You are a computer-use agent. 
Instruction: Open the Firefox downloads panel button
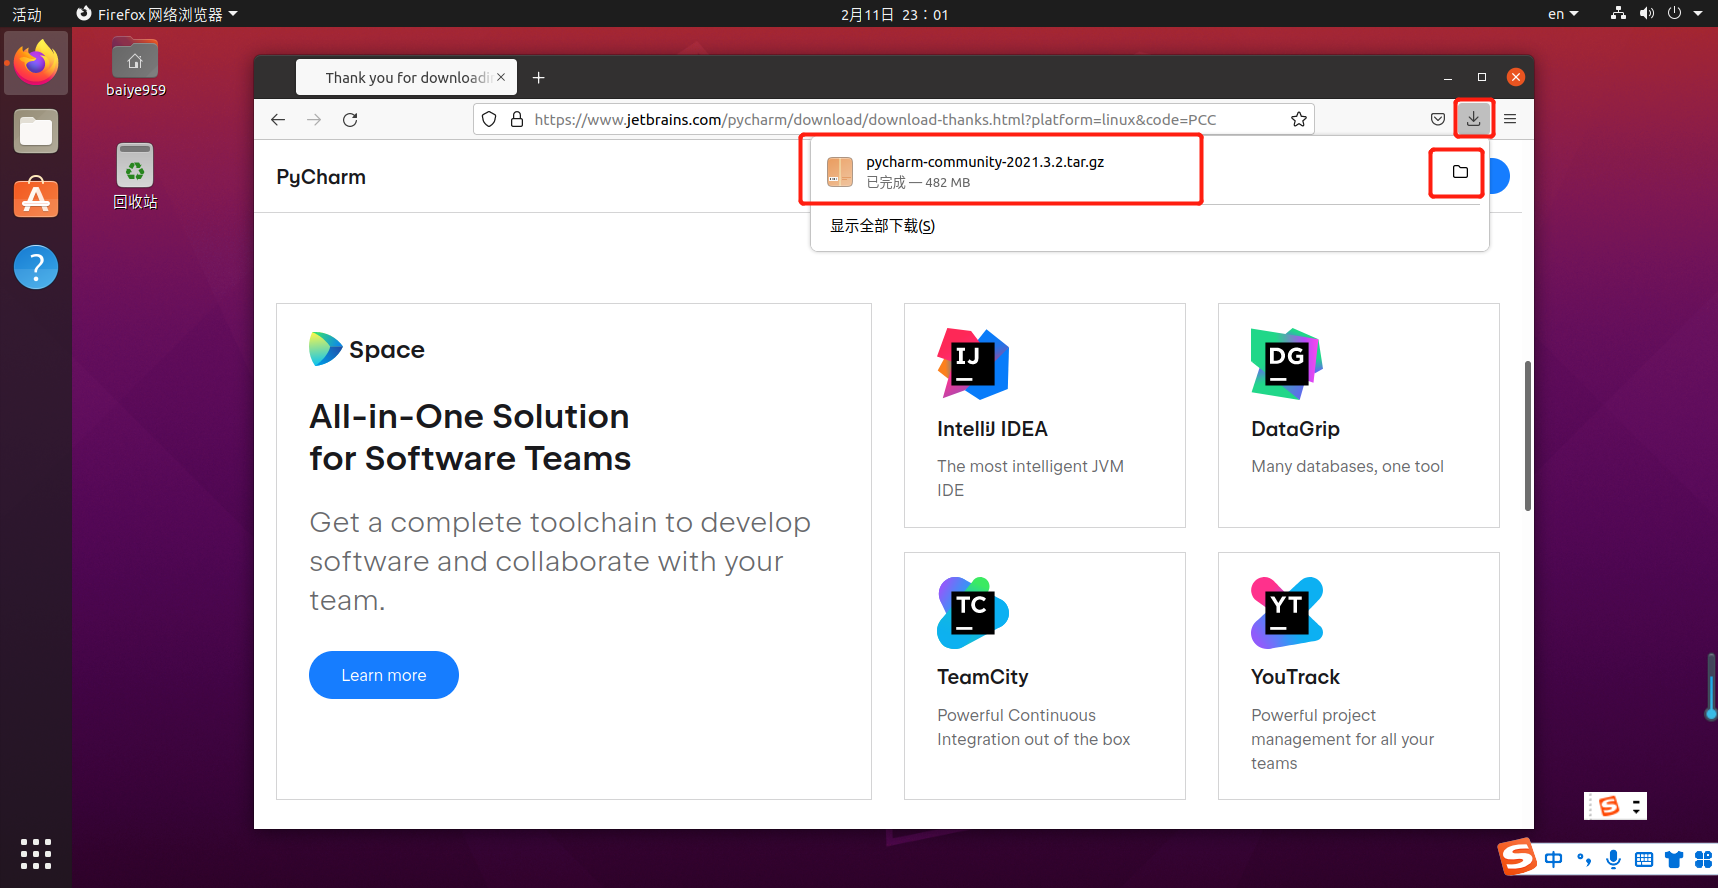(1473, 119)
